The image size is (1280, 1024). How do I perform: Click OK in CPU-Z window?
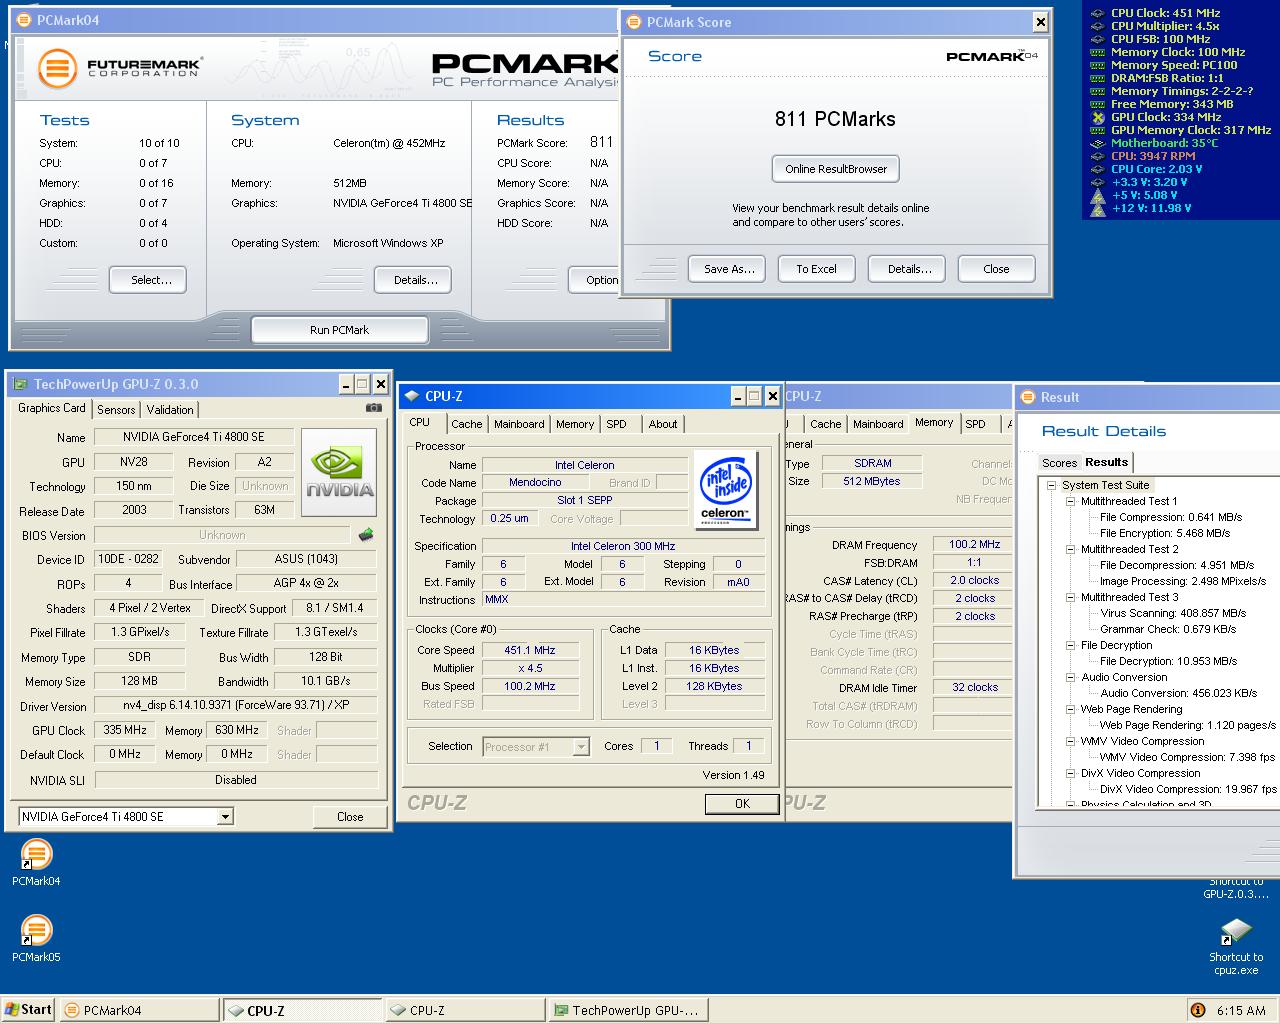click(742, 803)
